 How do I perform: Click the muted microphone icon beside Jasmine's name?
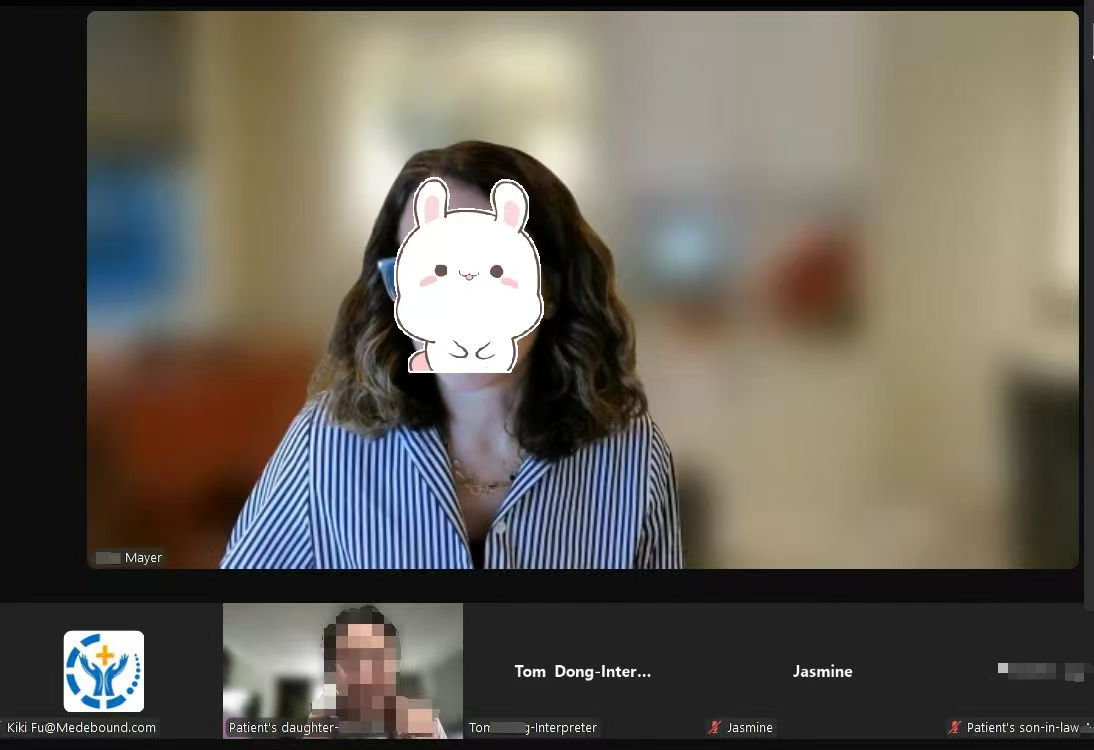pyautogui.click(x=716, y=727)
